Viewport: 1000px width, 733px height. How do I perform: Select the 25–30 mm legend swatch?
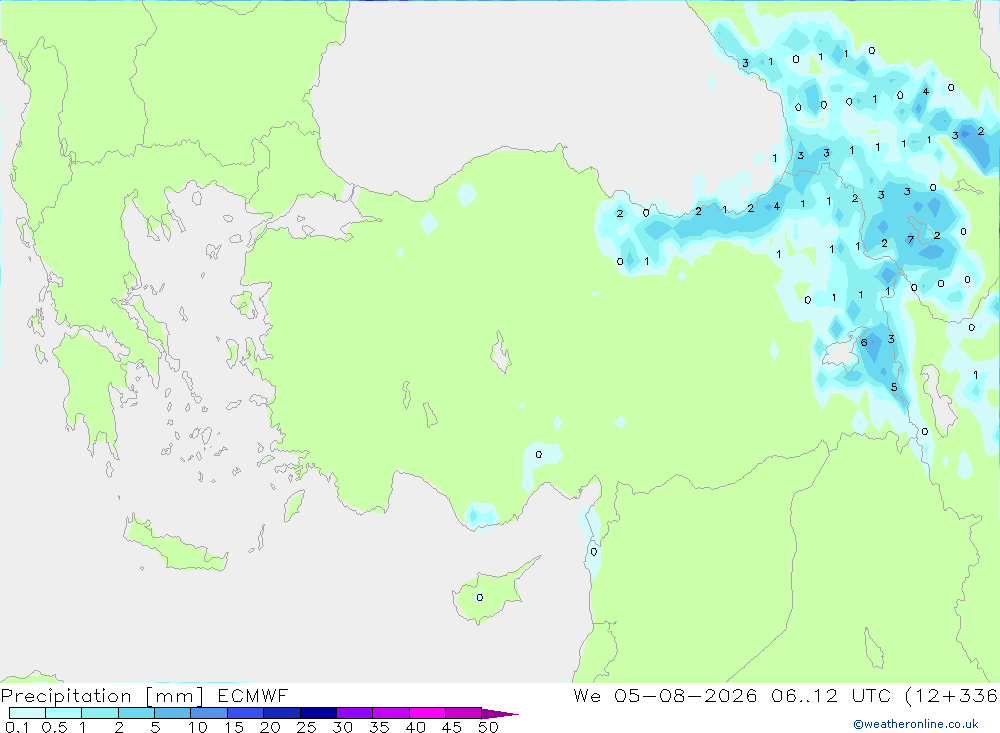pos(318,713)
